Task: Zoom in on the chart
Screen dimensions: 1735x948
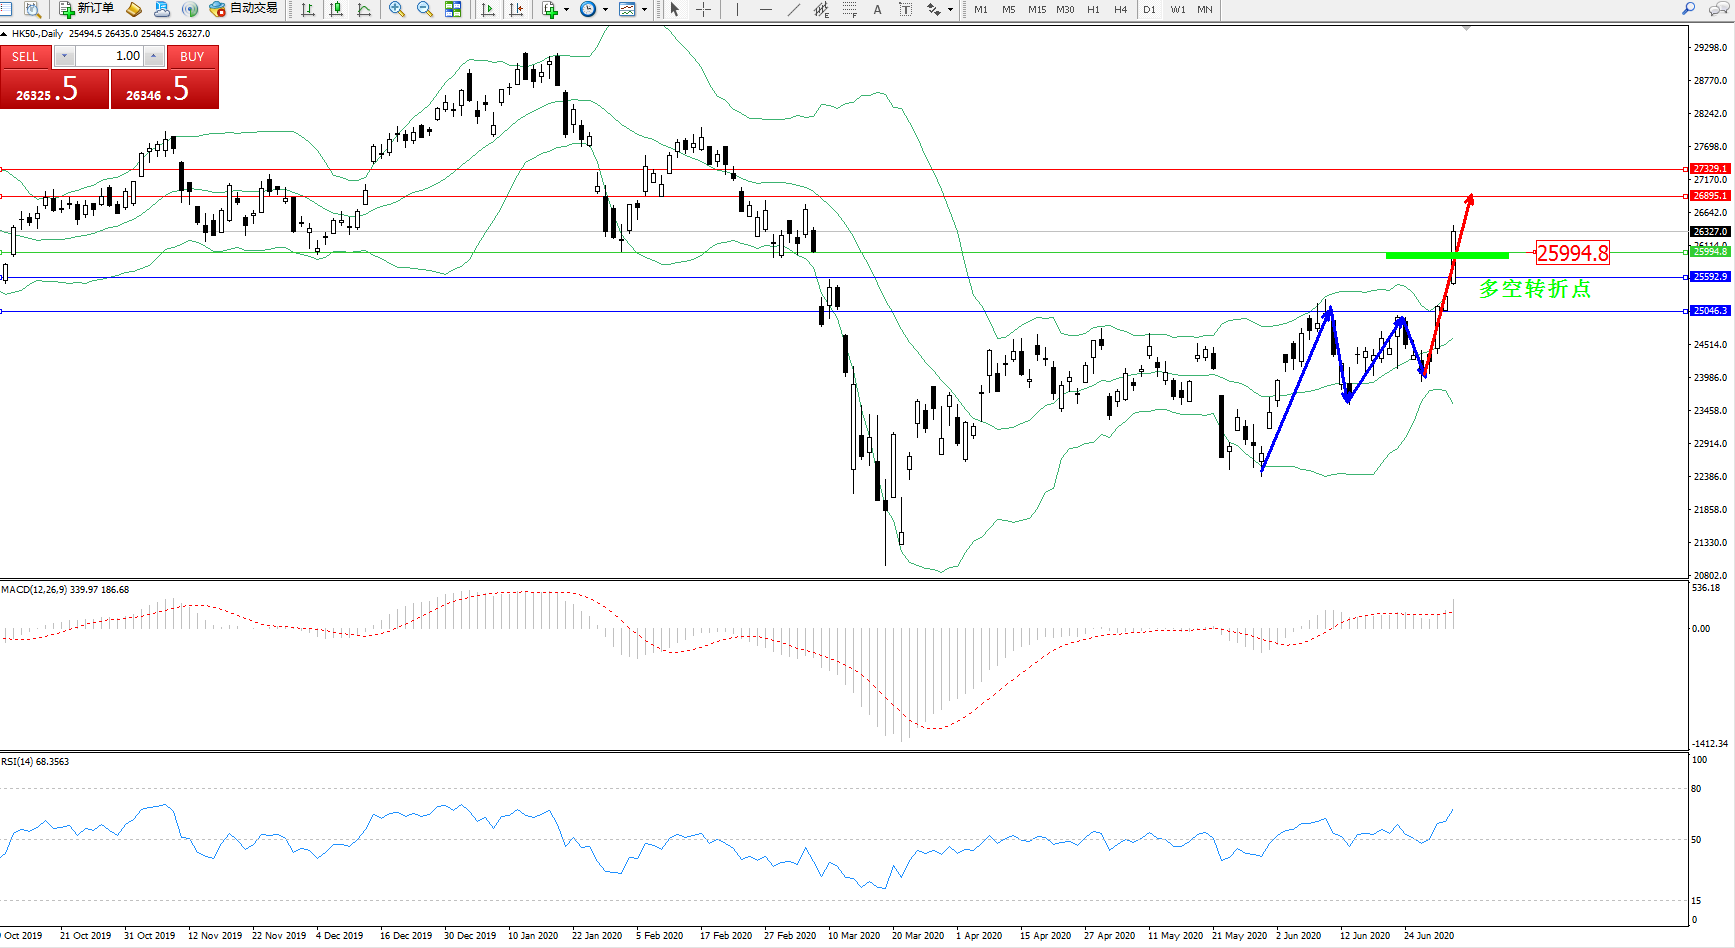Action: coord(397,9)
